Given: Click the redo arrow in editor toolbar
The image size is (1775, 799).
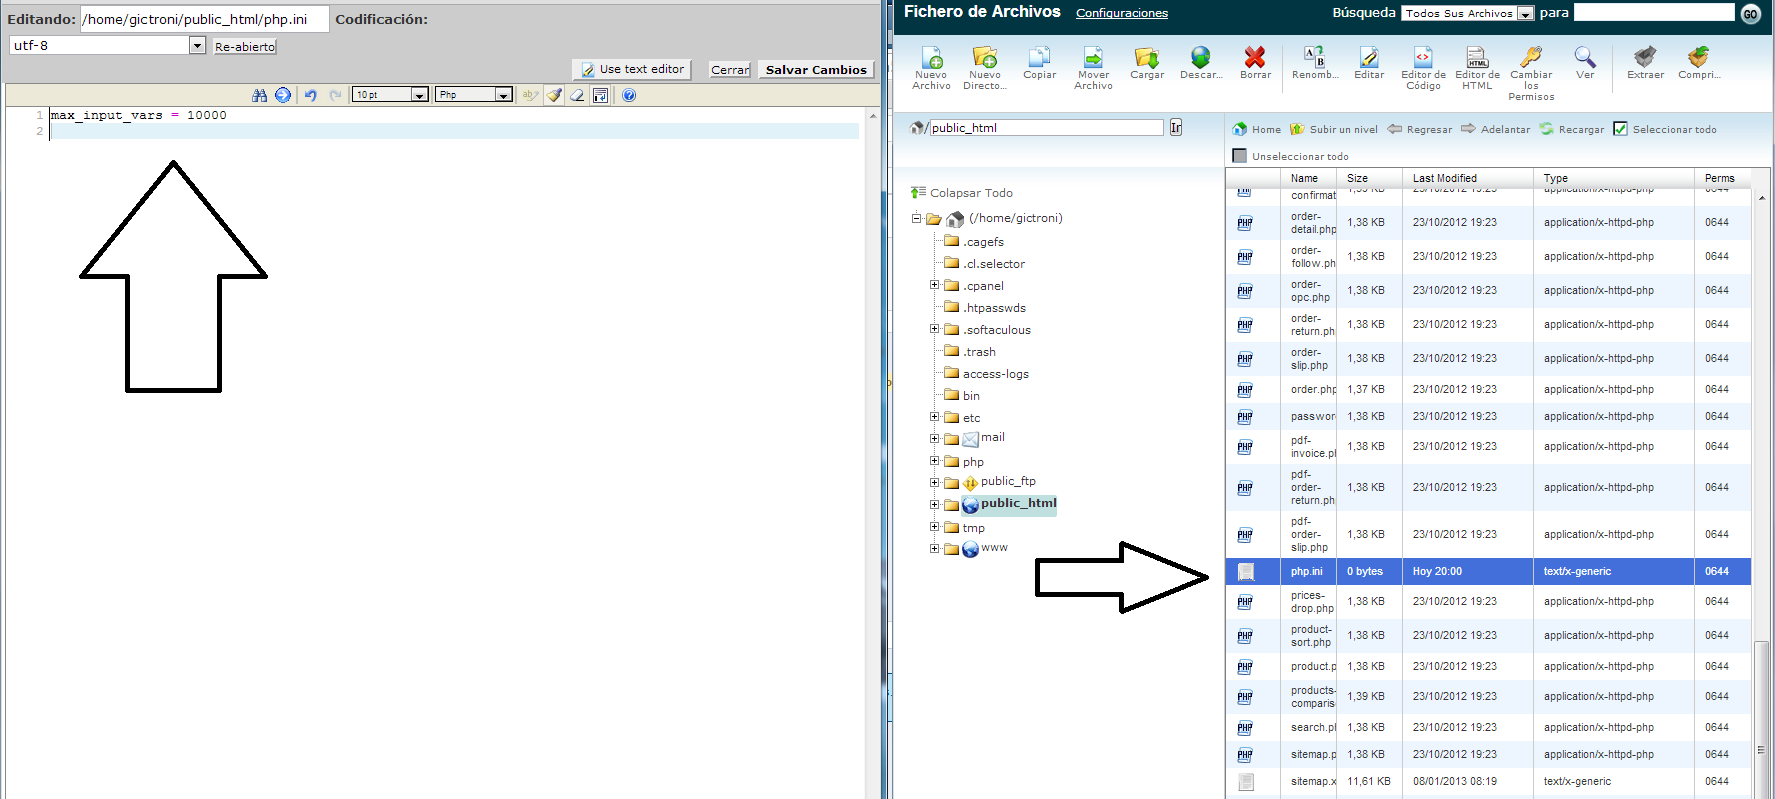Looking at the screenshot, I should coord(335,95).
